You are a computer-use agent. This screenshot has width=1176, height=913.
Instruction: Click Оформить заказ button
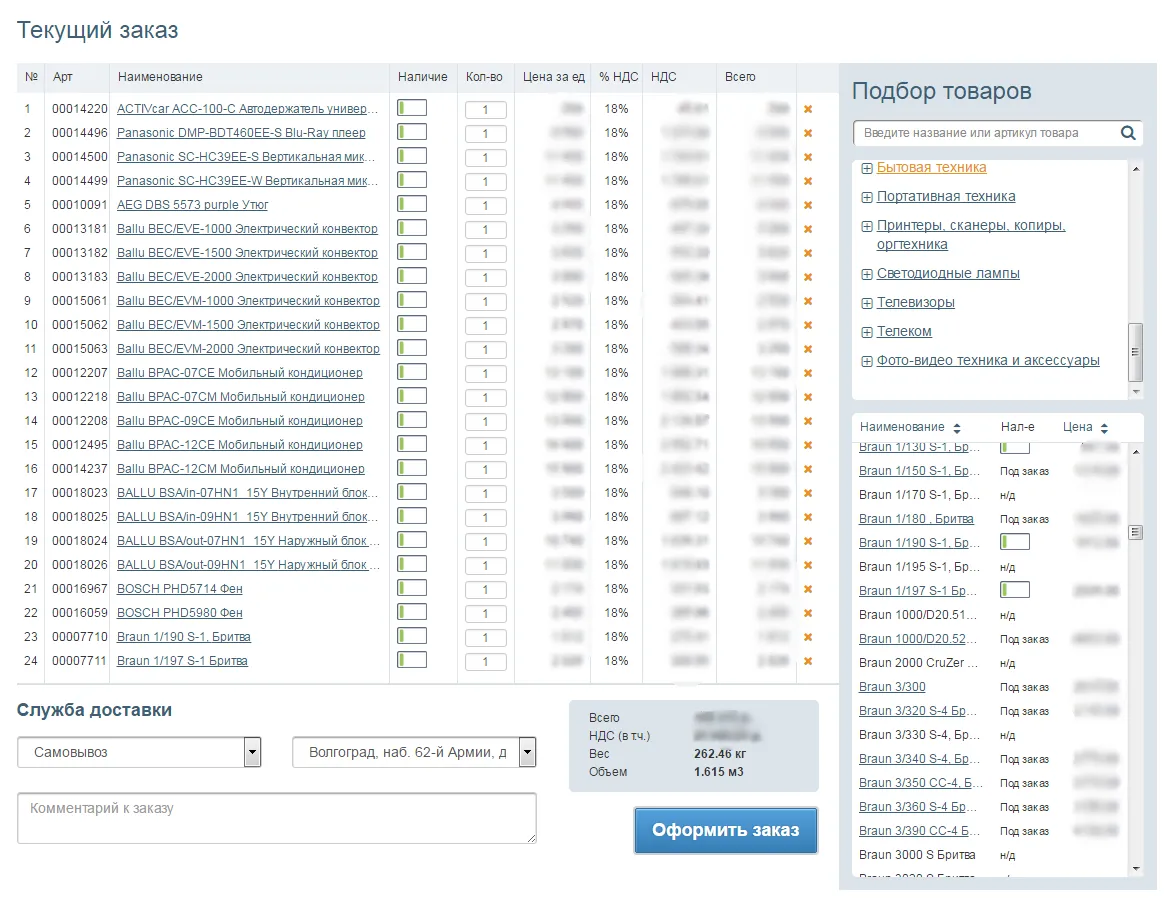click(725, 830)
